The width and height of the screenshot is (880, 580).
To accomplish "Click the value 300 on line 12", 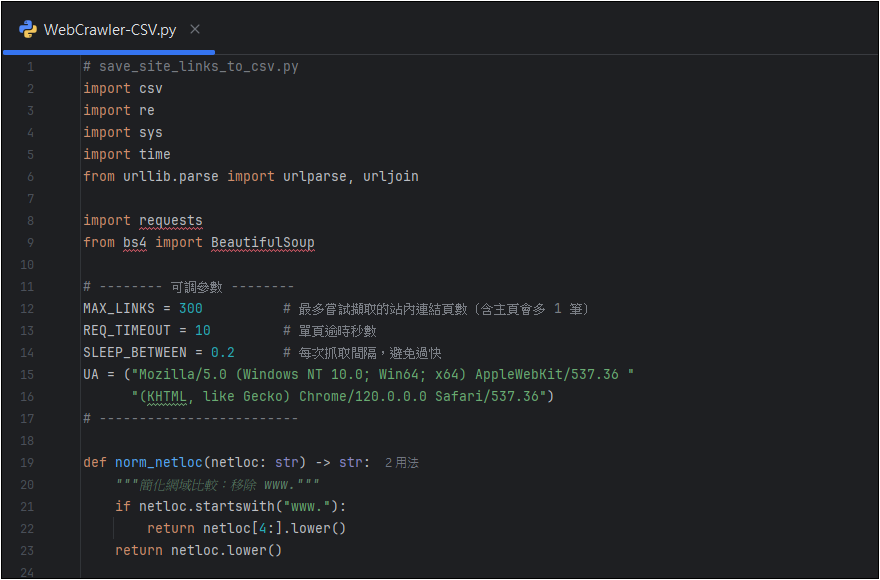I will [190, 308].
